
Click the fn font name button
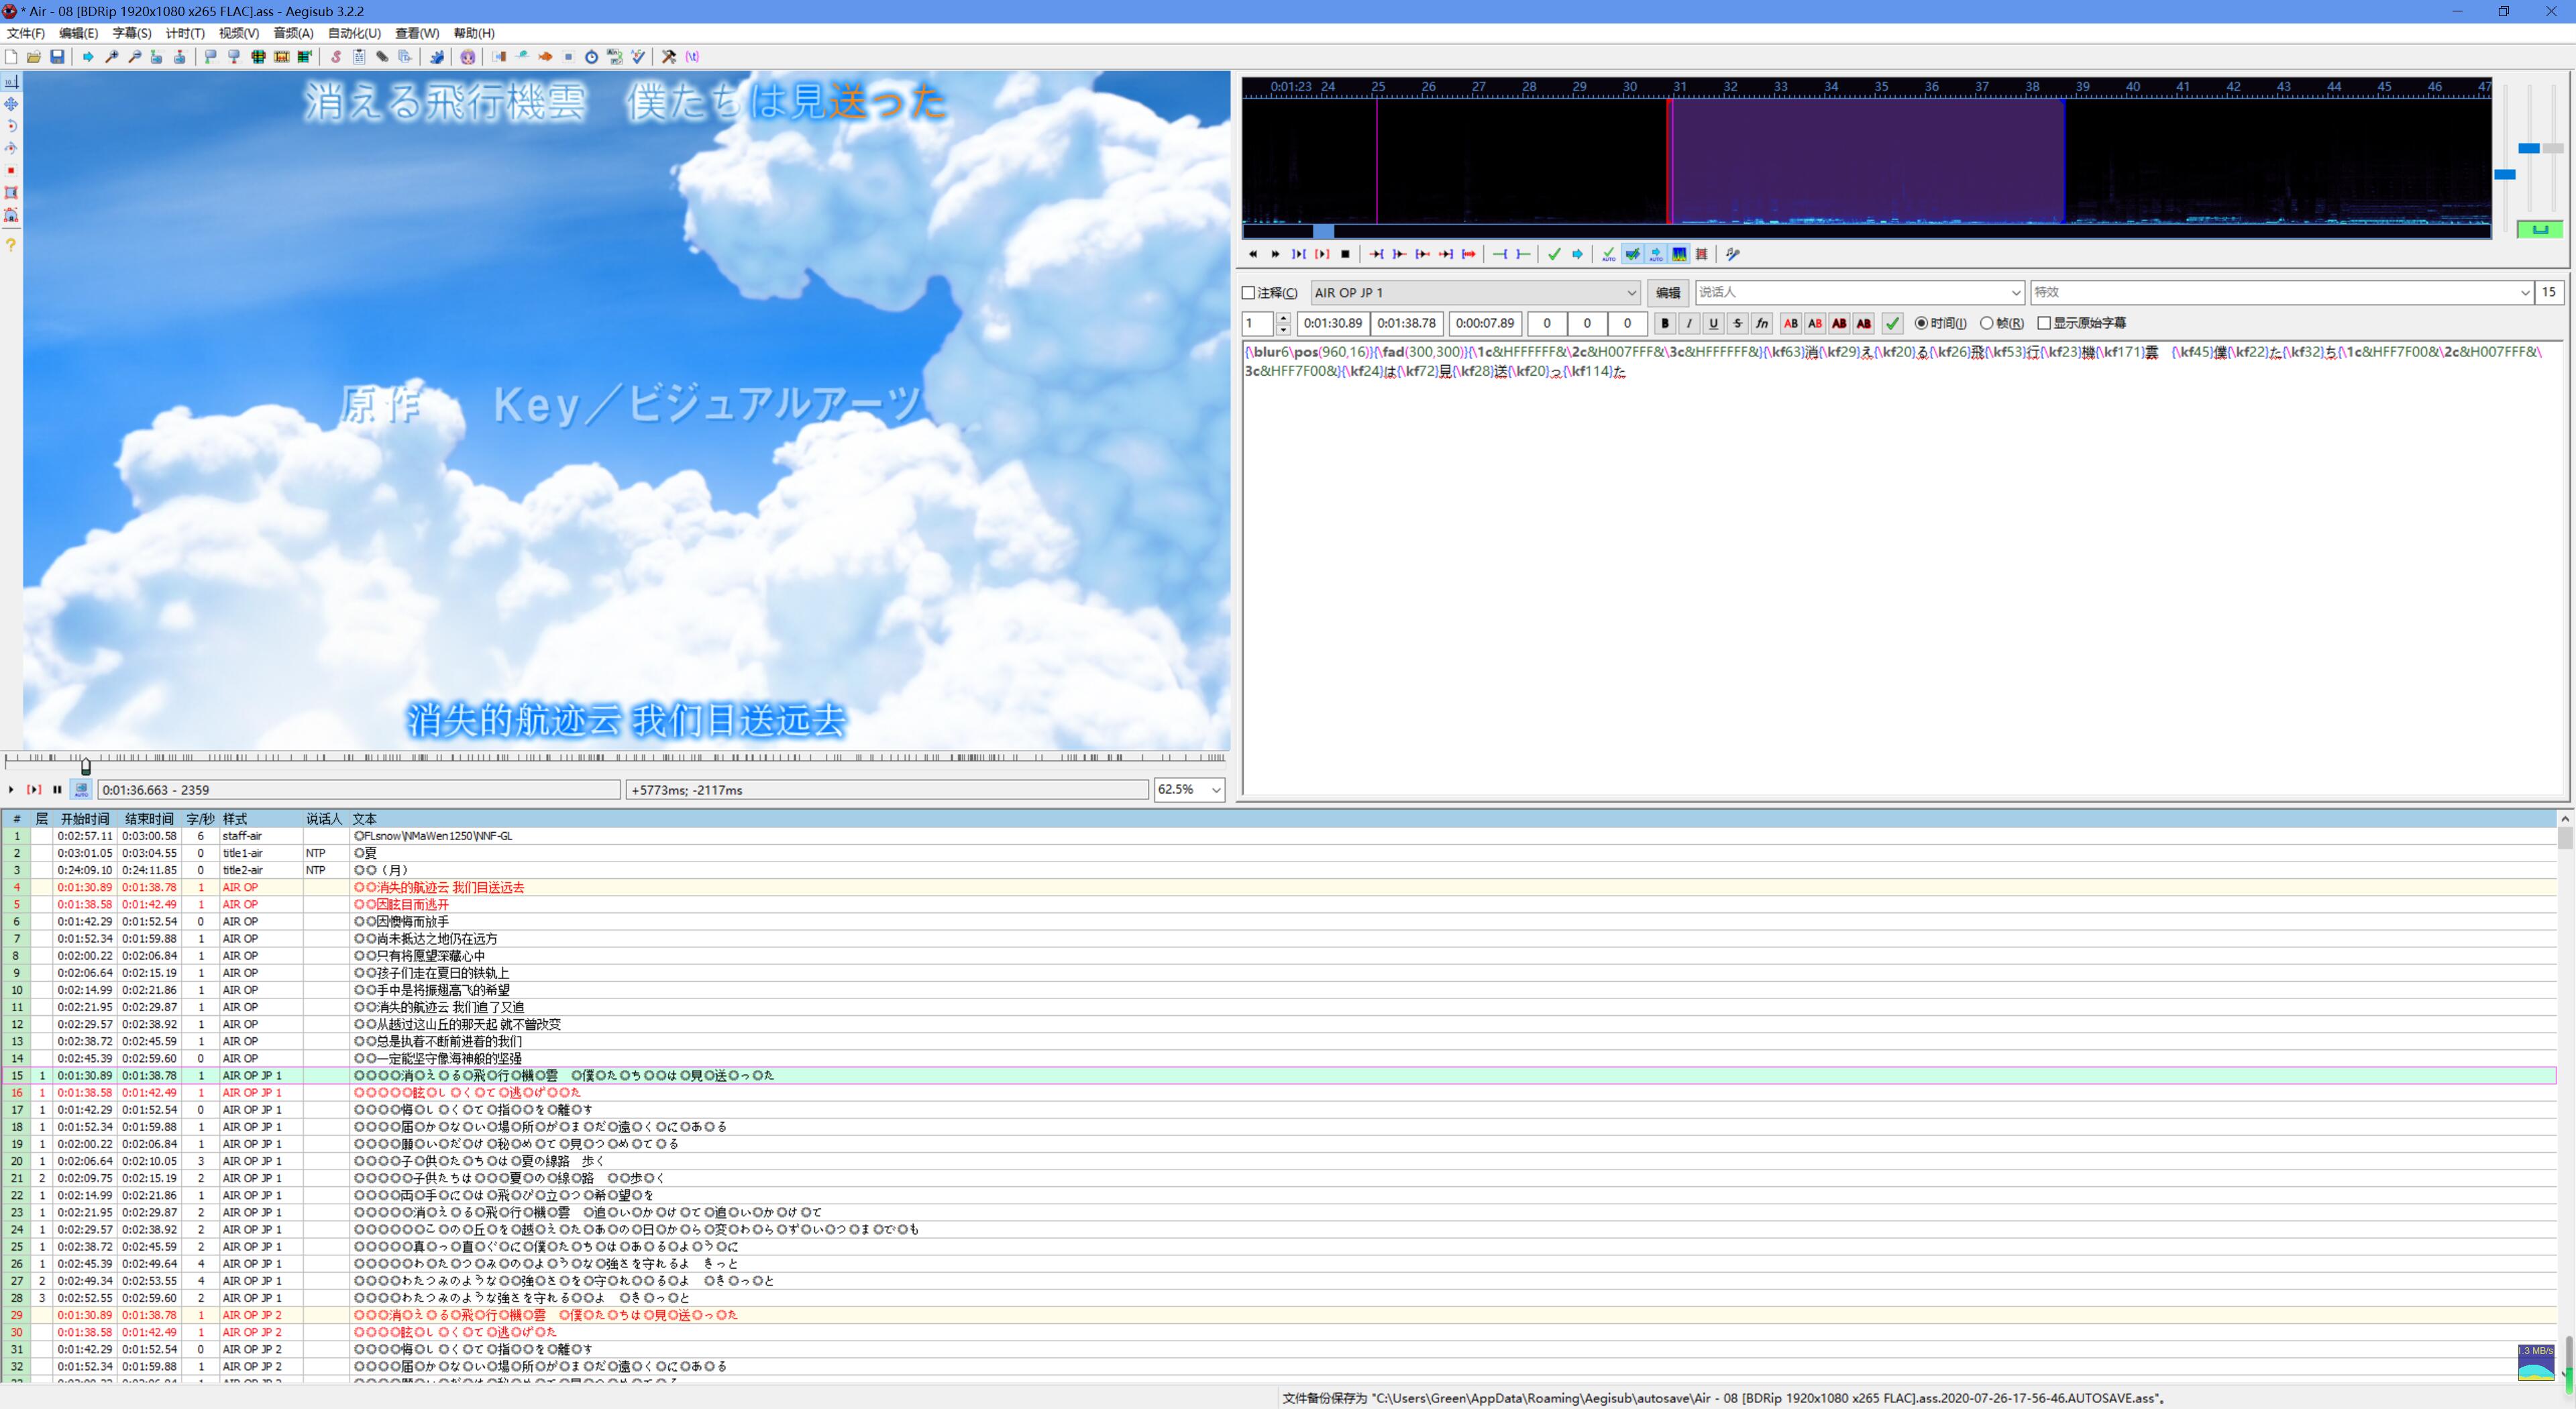coord(1762,323)
